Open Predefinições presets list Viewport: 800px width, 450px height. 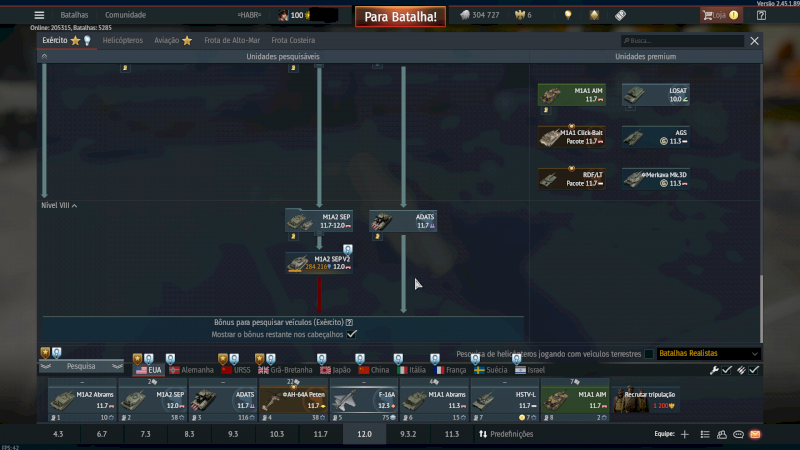(x=506, y=434)
